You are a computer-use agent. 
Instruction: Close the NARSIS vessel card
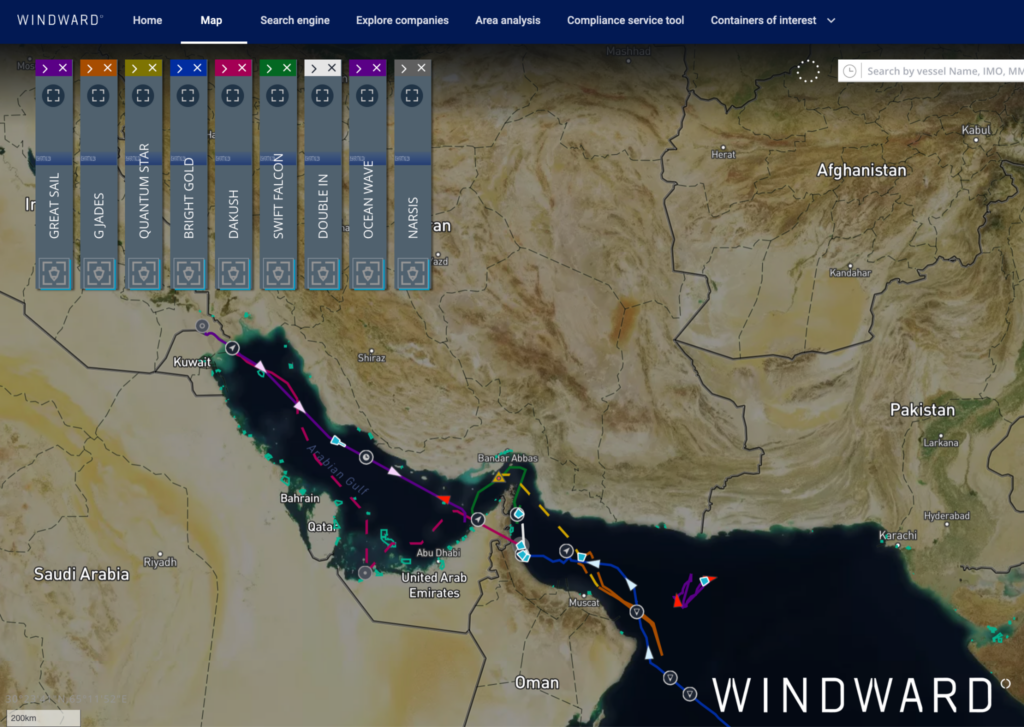click(421, 68)
